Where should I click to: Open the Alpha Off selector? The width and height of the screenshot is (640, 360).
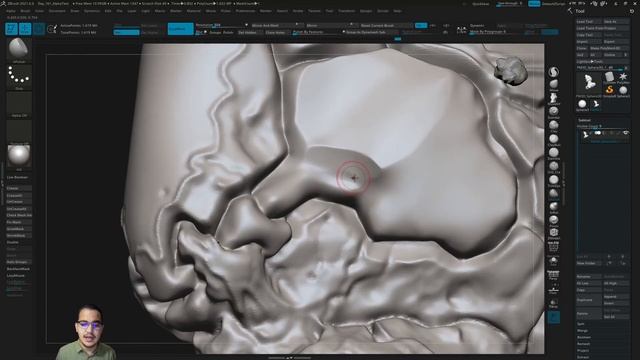click(x=19, y=104)
